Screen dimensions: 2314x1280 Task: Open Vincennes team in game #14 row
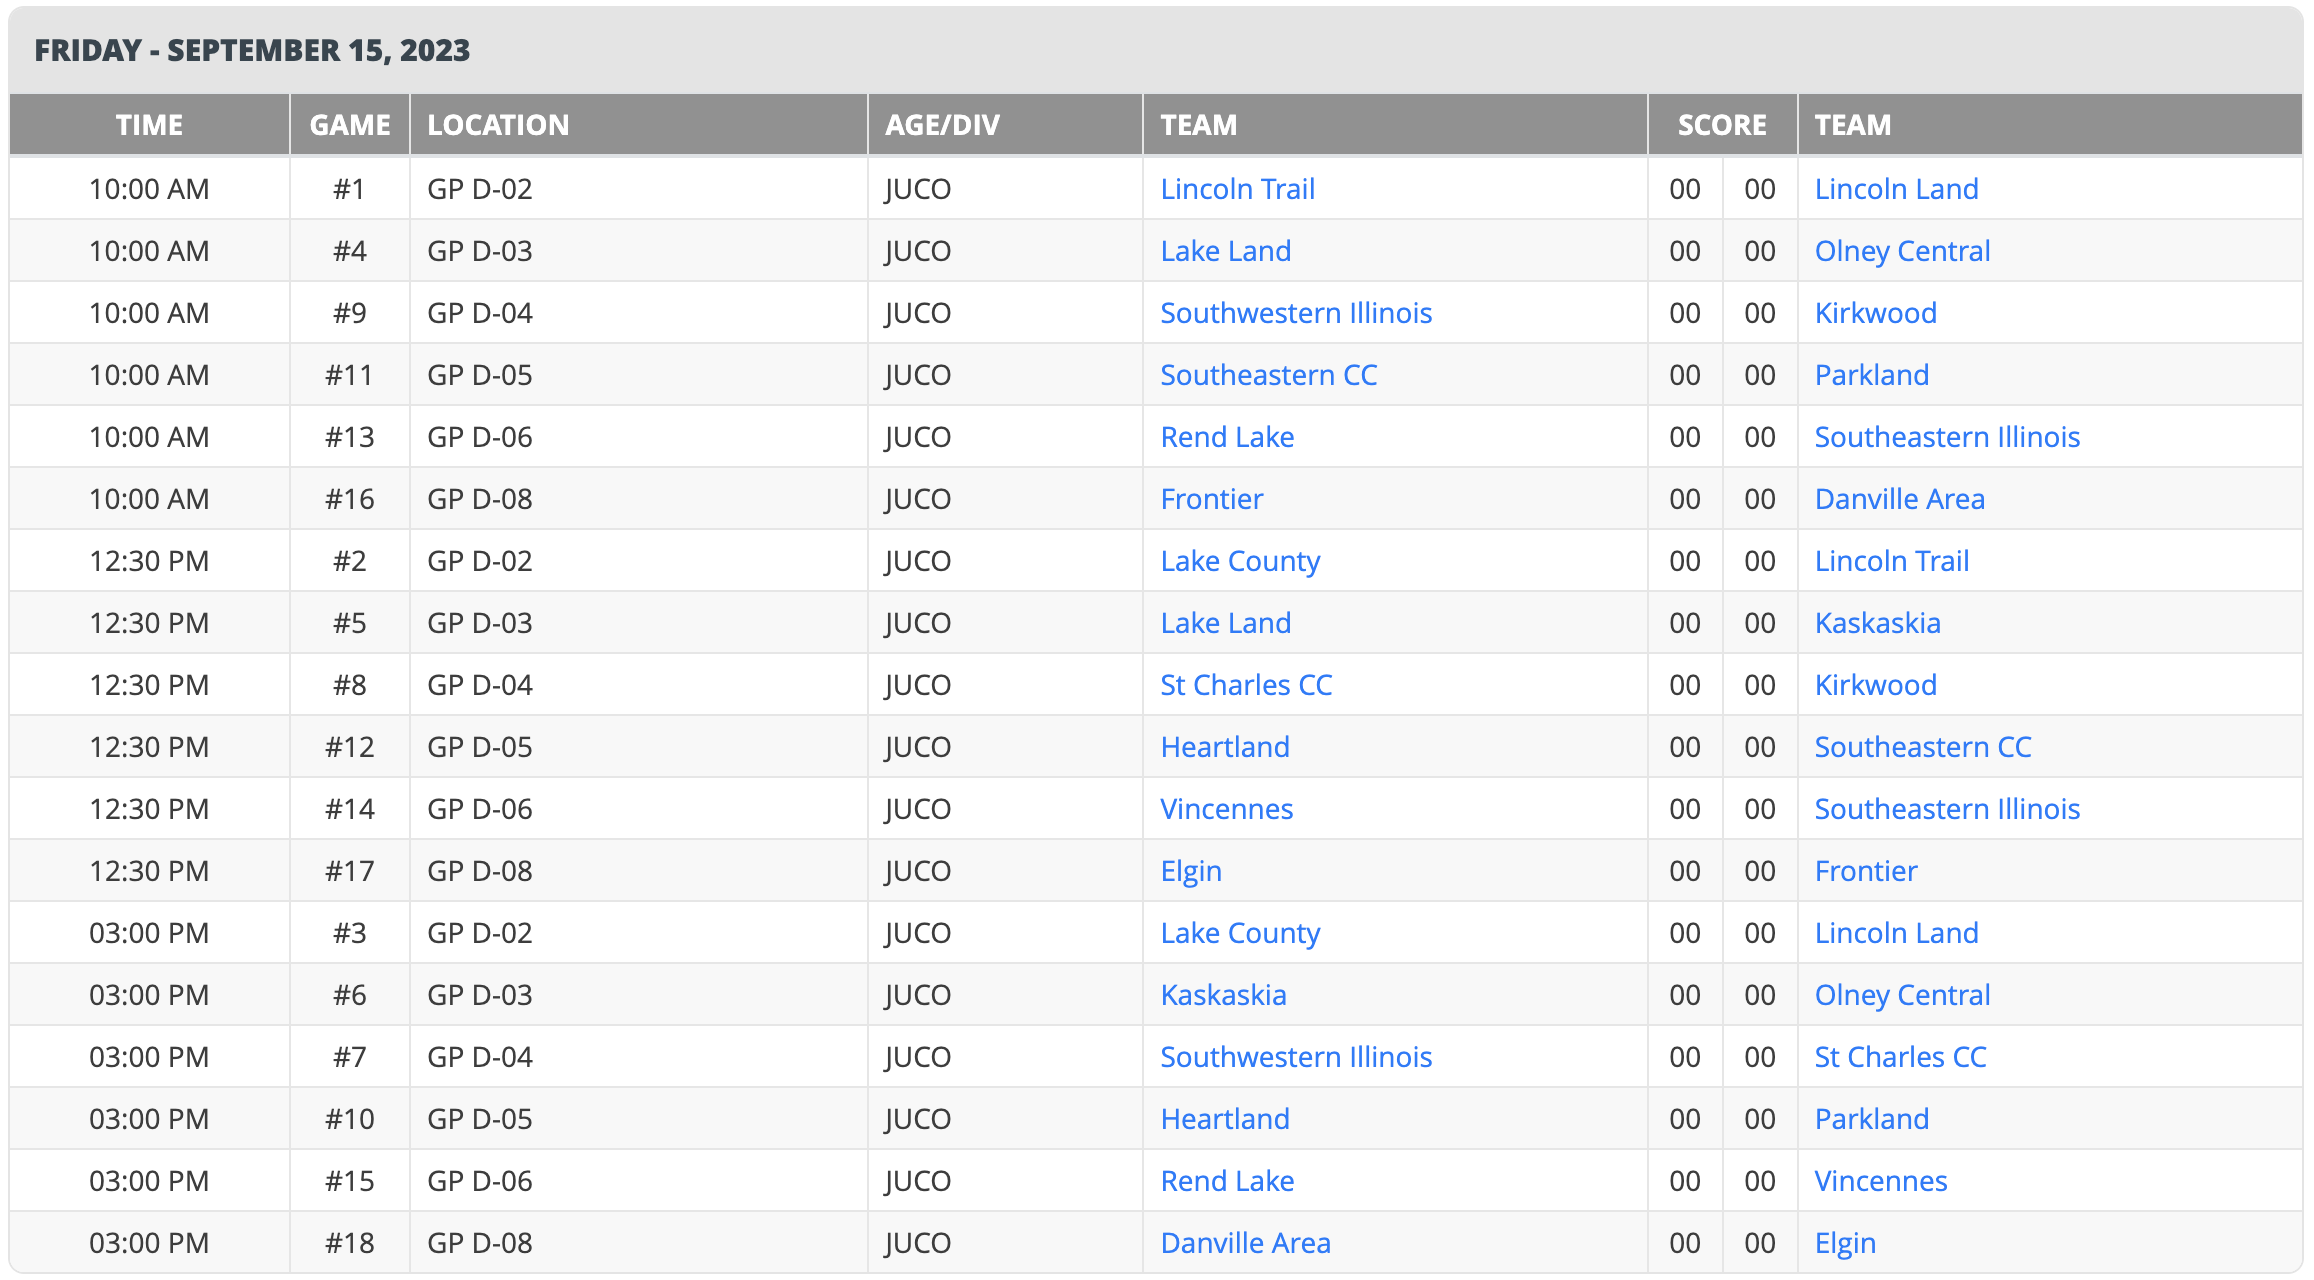(1226, 809)
